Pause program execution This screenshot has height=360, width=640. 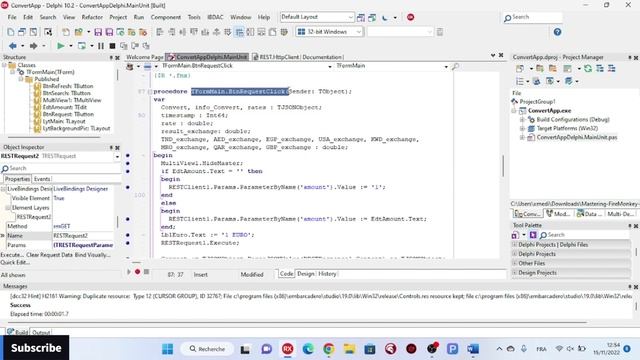101,46
